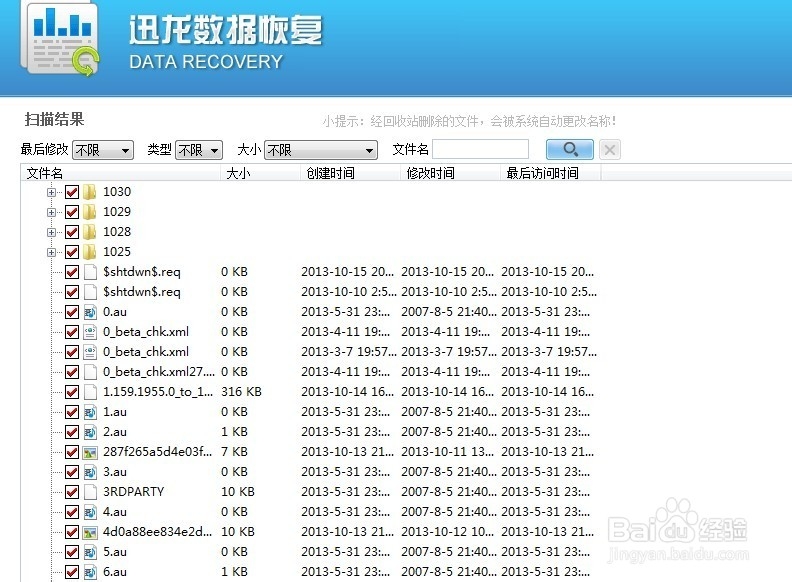Click the 2013-4-11 0_beta_chk.xml file icon
Viewport: 792px width, 582px height.
[90, 332]
